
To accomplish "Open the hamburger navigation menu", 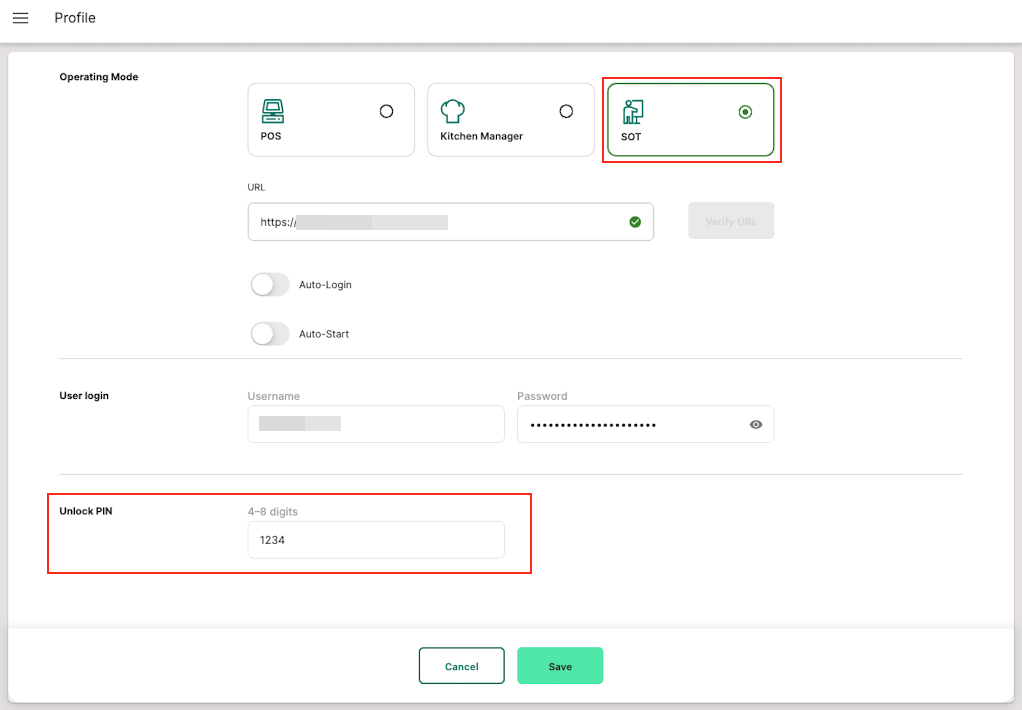I will pos(20,18).
